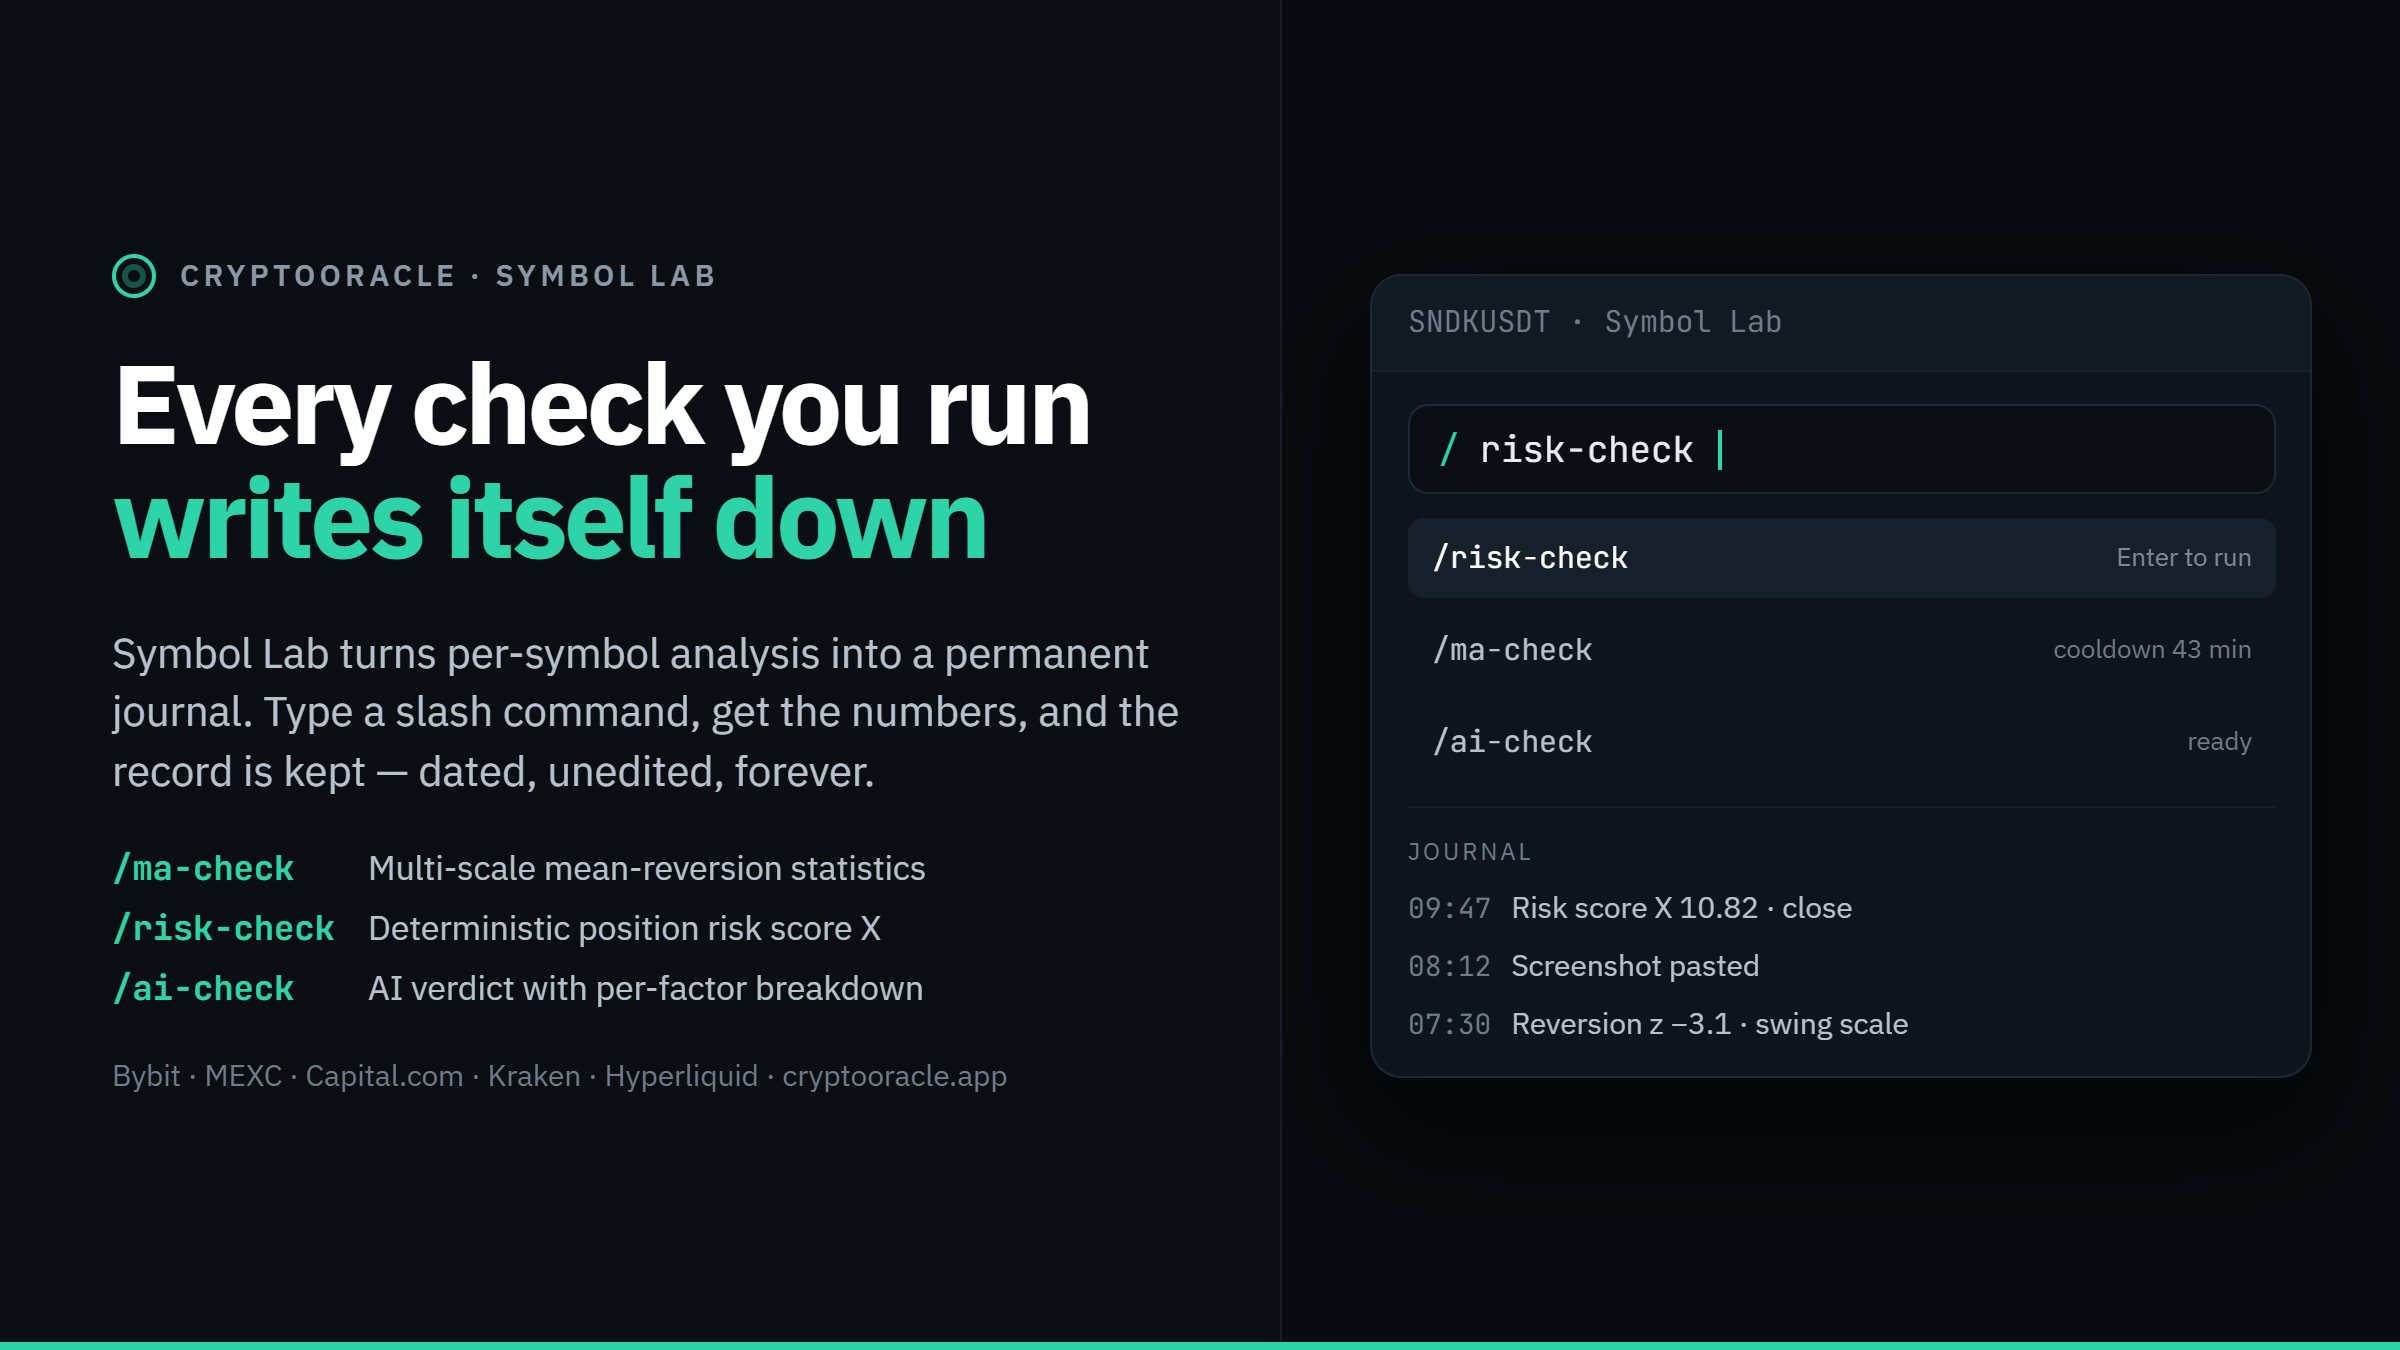Open the 09:47 Risk score journal entry
The height and width of the screenshot is (1350, 2400).
[x=1630, y=908]
